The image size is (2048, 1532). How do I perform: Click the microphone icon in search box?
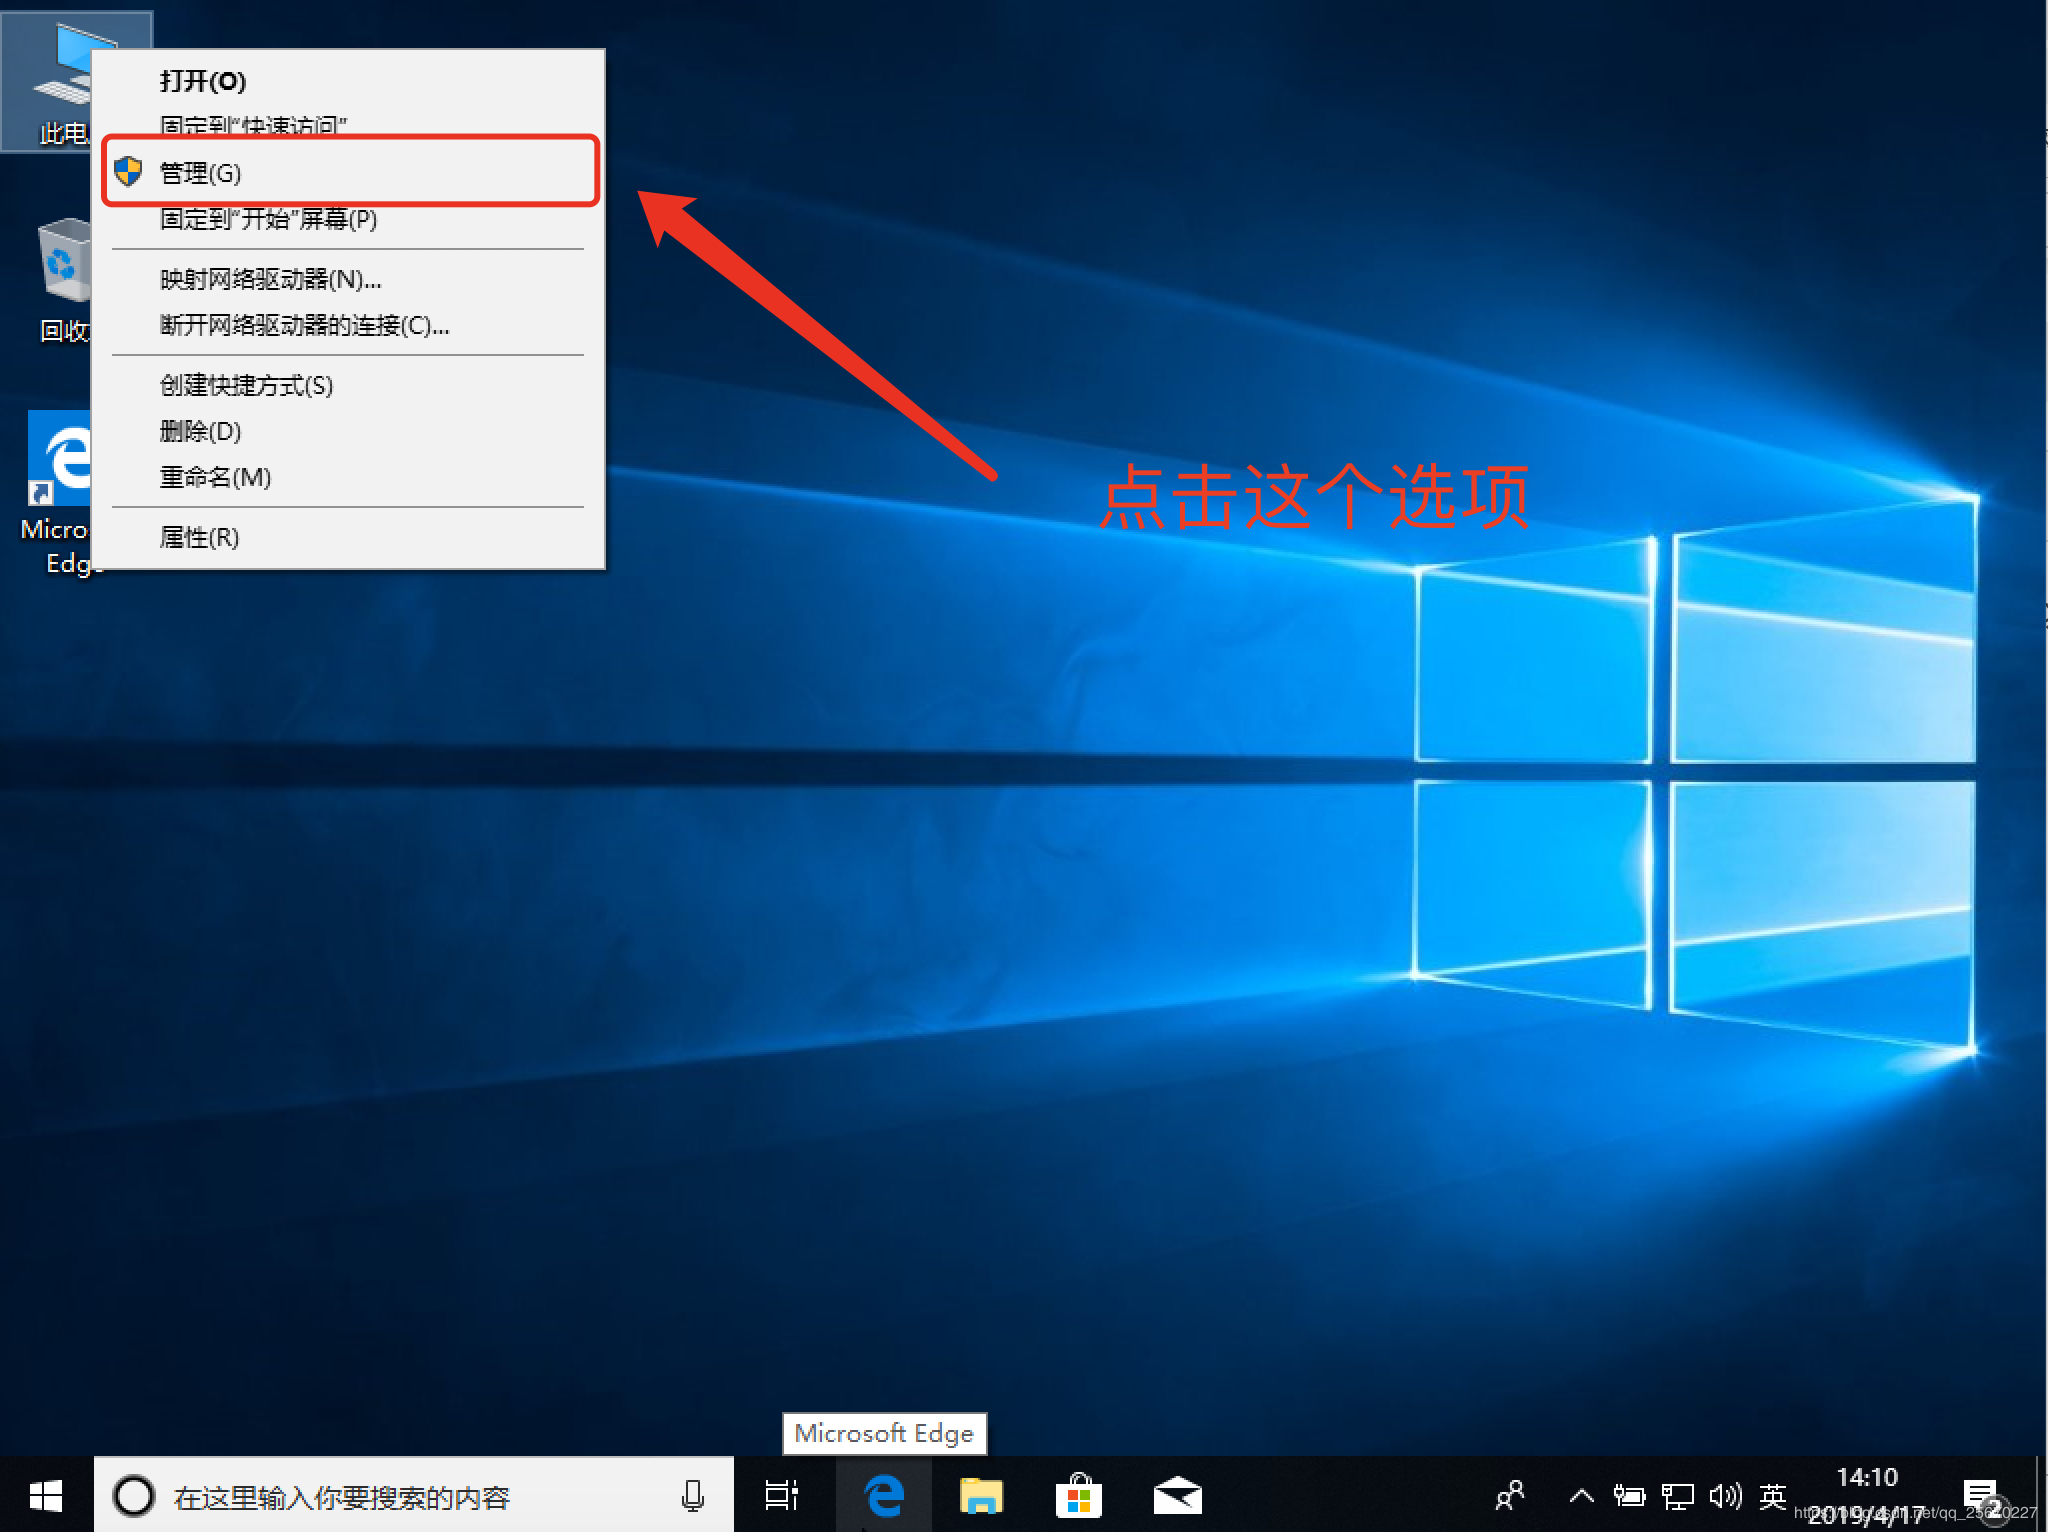point(692,1496)
